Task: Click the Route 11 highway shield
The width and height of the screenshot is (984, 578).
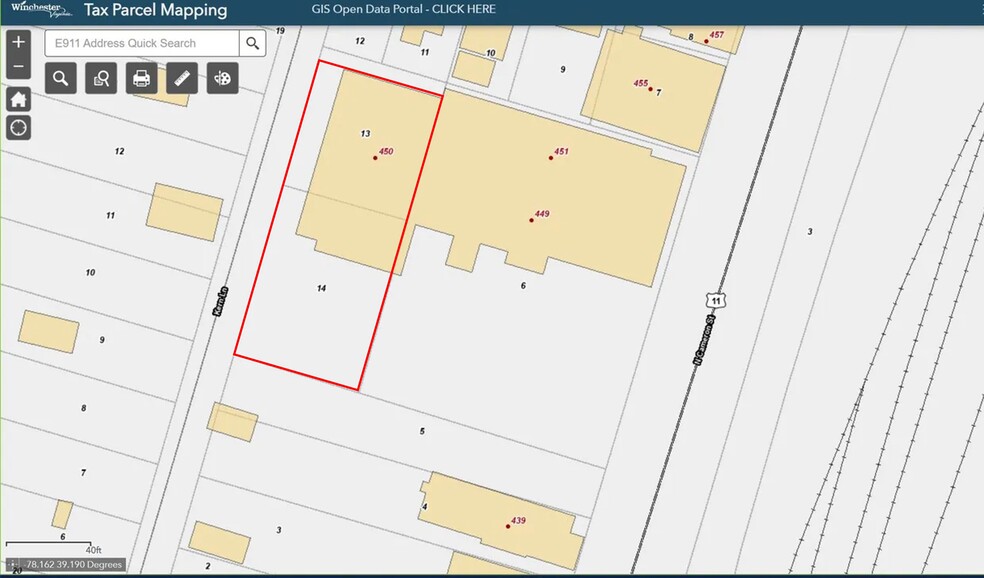Action: click(x=714, y=300)
